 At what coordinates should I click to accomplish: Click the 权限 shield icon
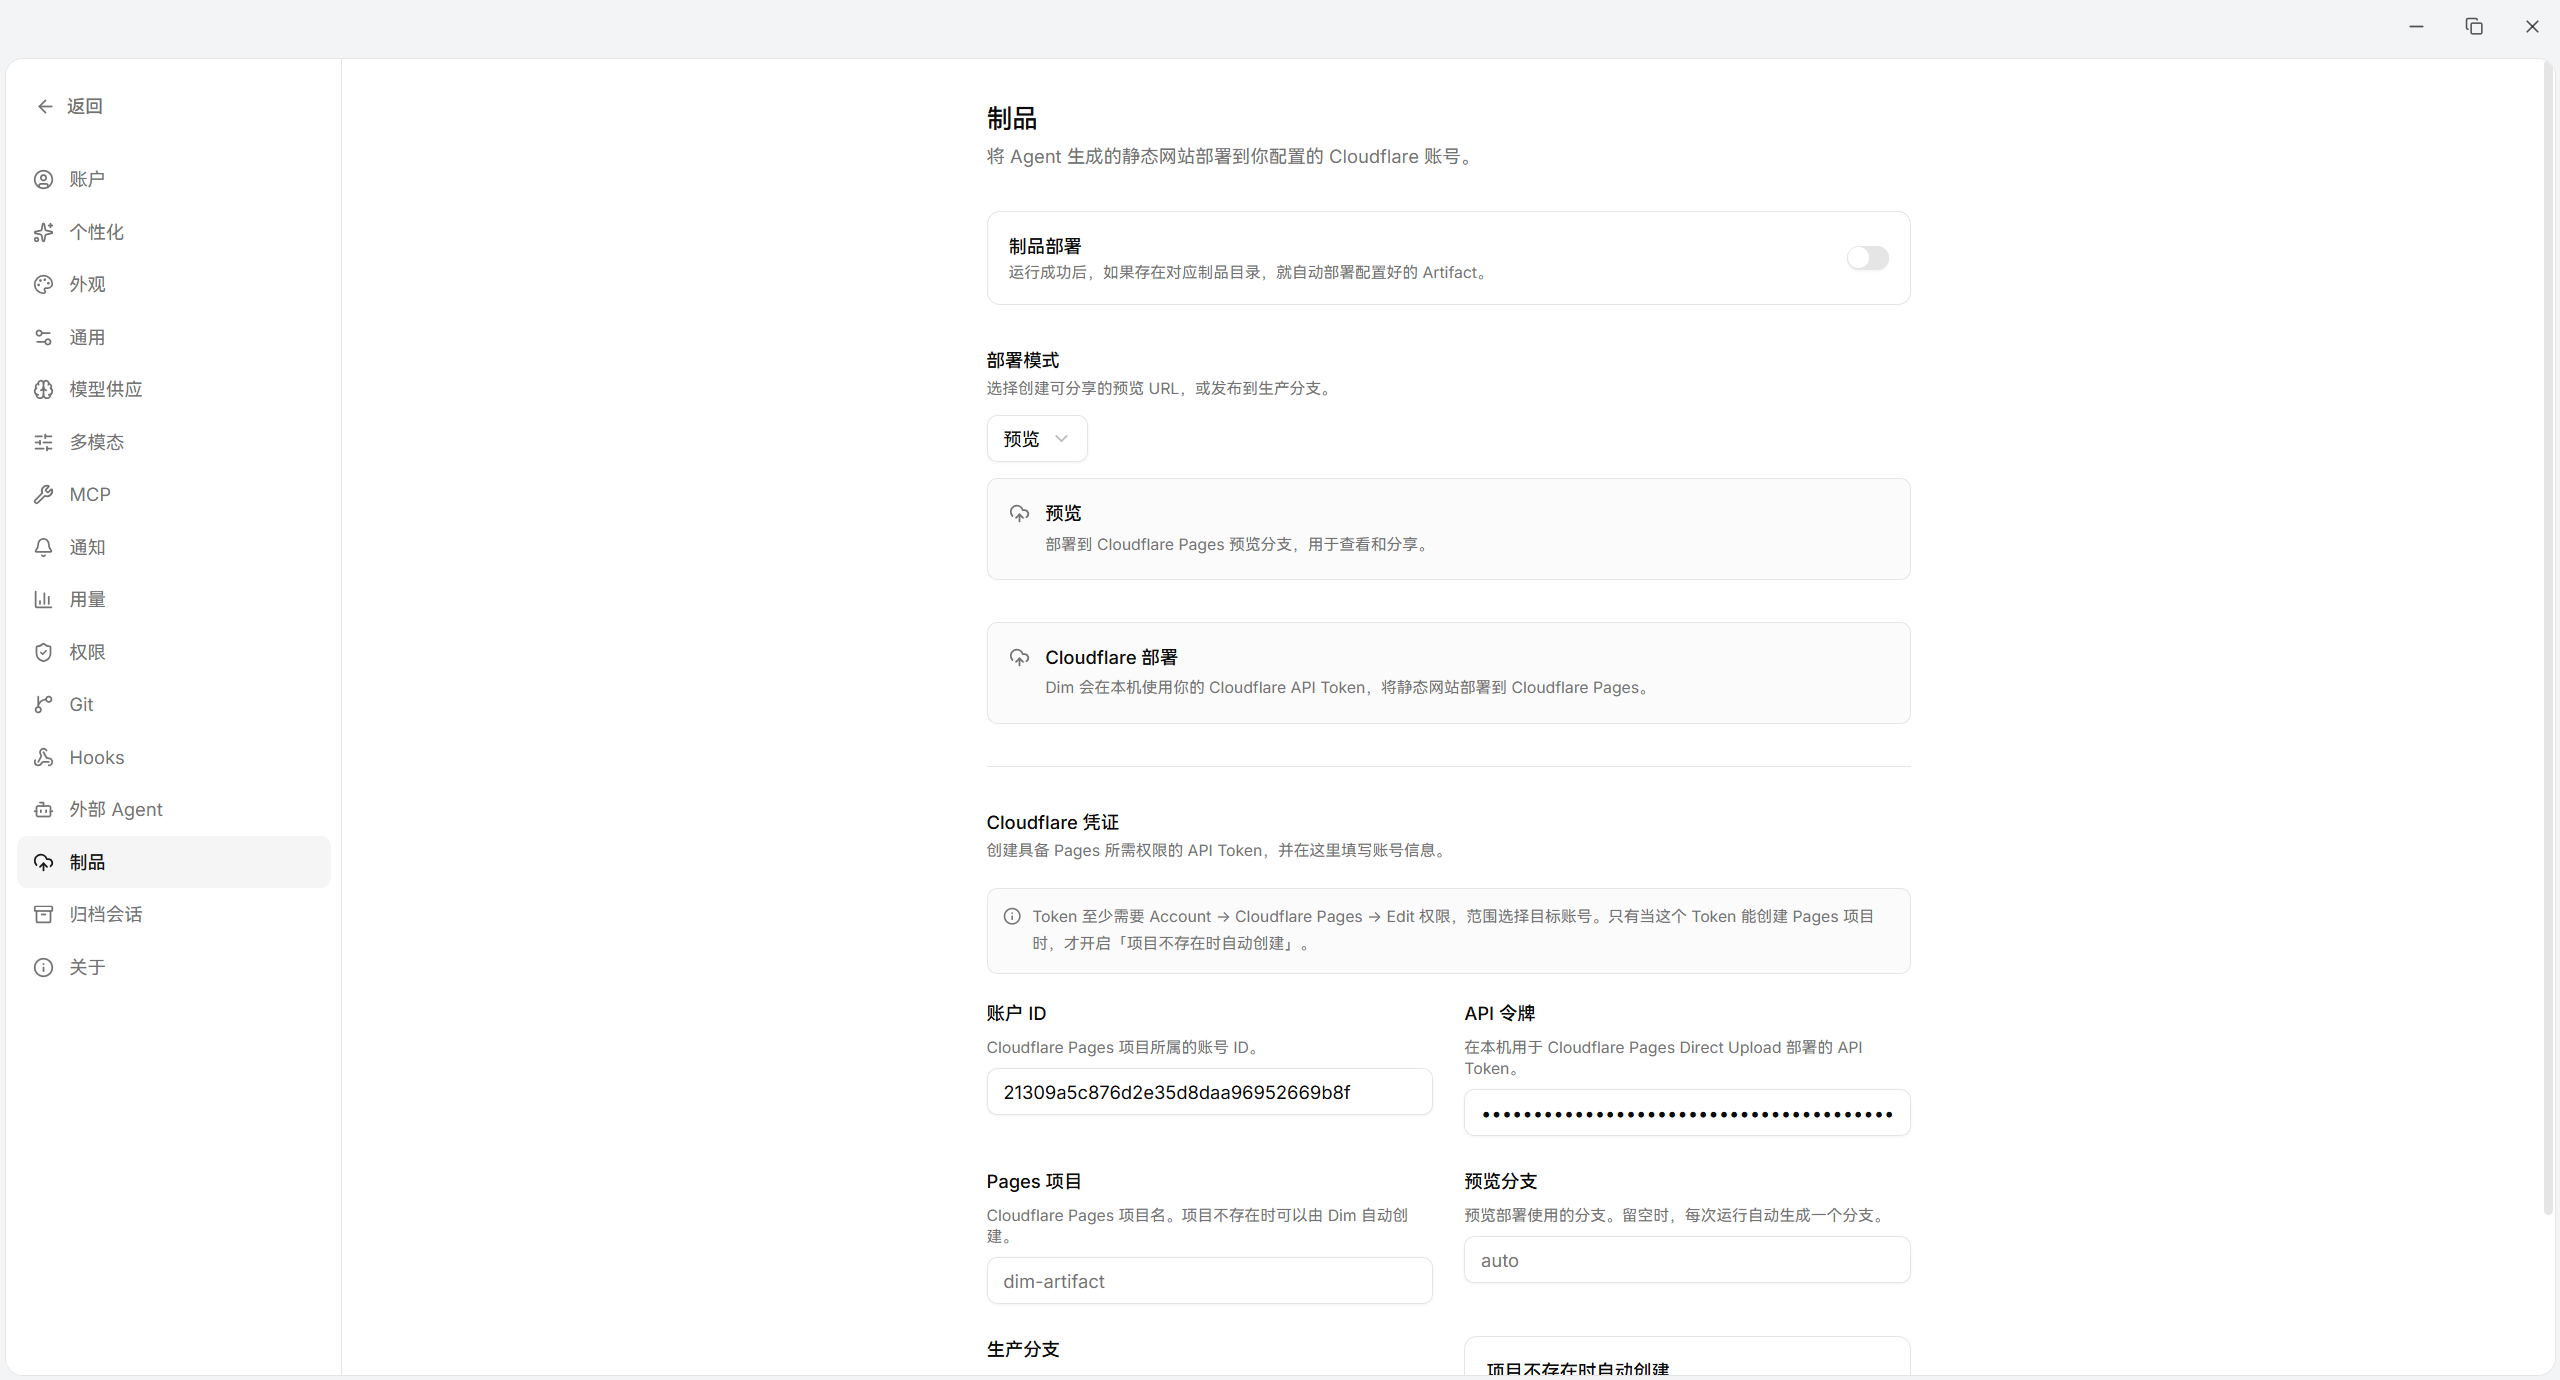pyautogui.click(x=43, y=652)
